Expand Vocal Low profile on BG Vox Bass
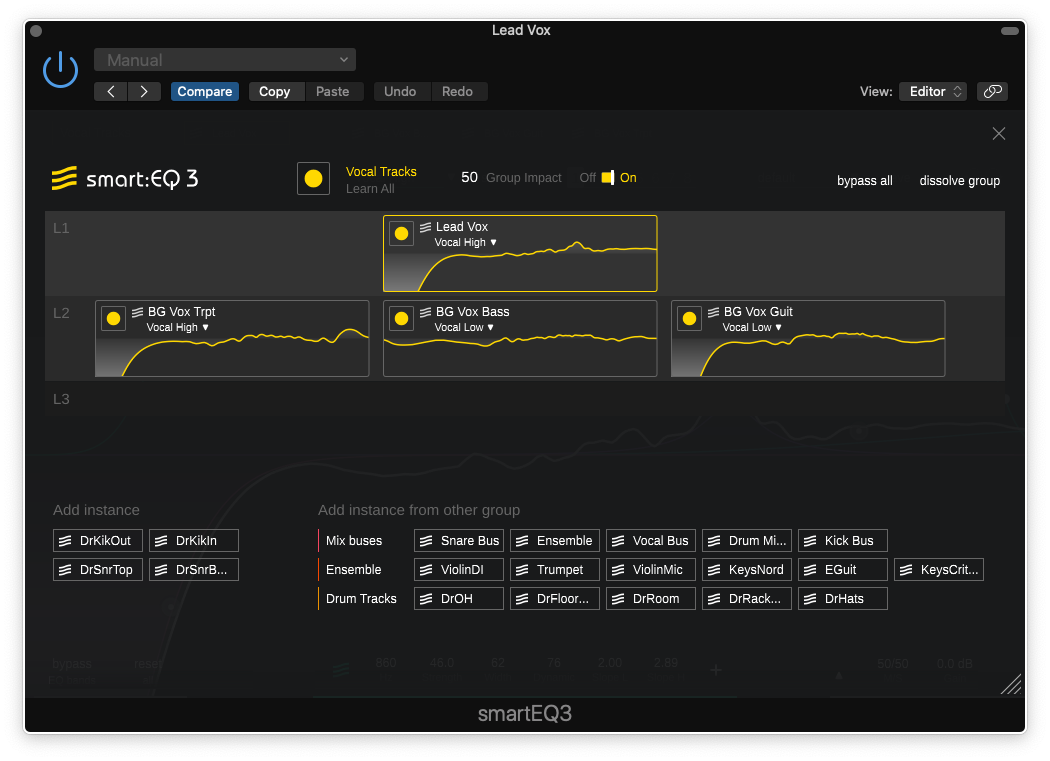1050x761 pixels. coord(465,327)
